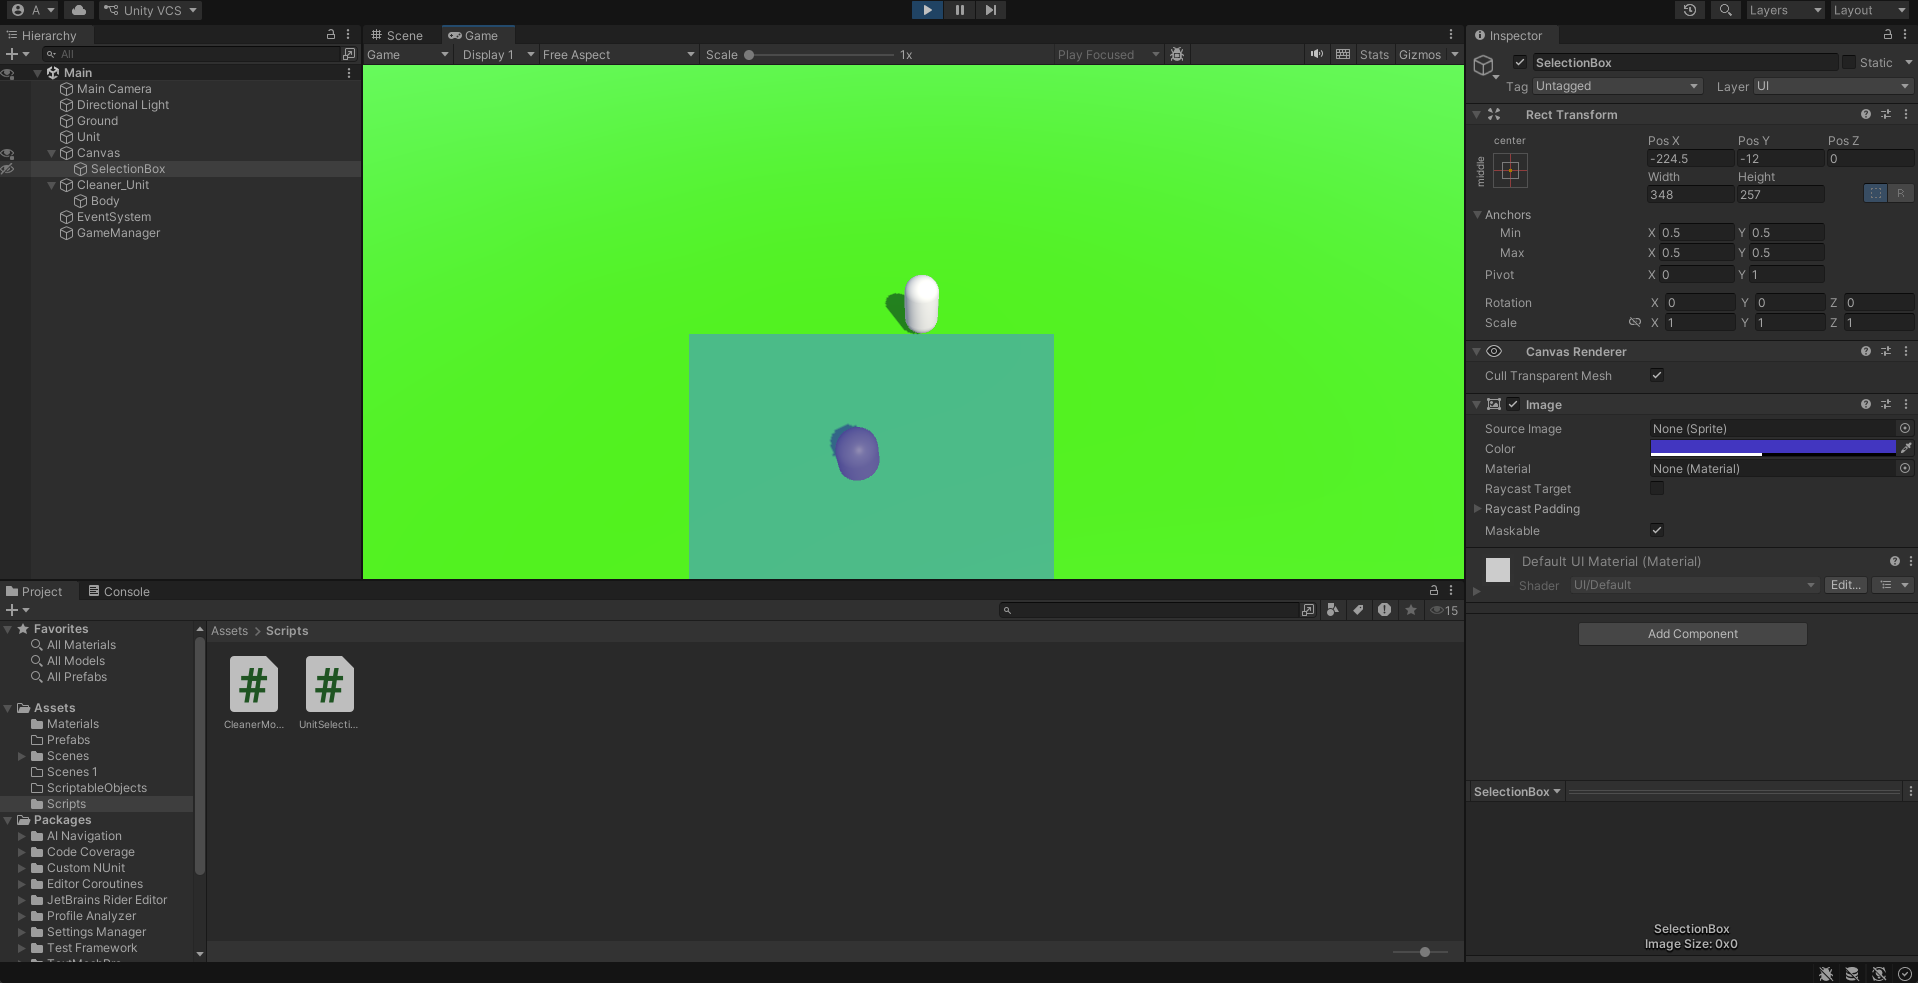The height and width of the screenshot is (983, 1918).
Task: Toggle the Raycast Target checkbox
Action: click(1657, 489)
